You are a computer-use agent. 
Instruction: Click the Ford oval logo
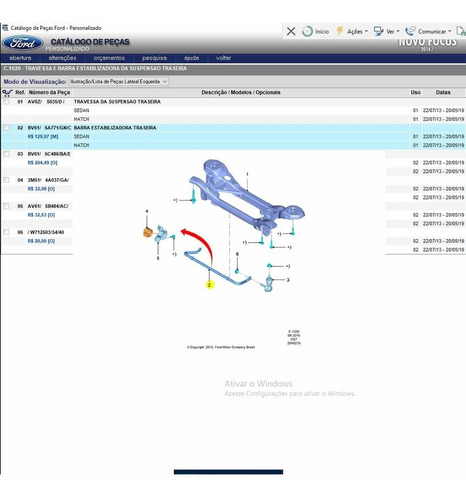click(23, 43)
